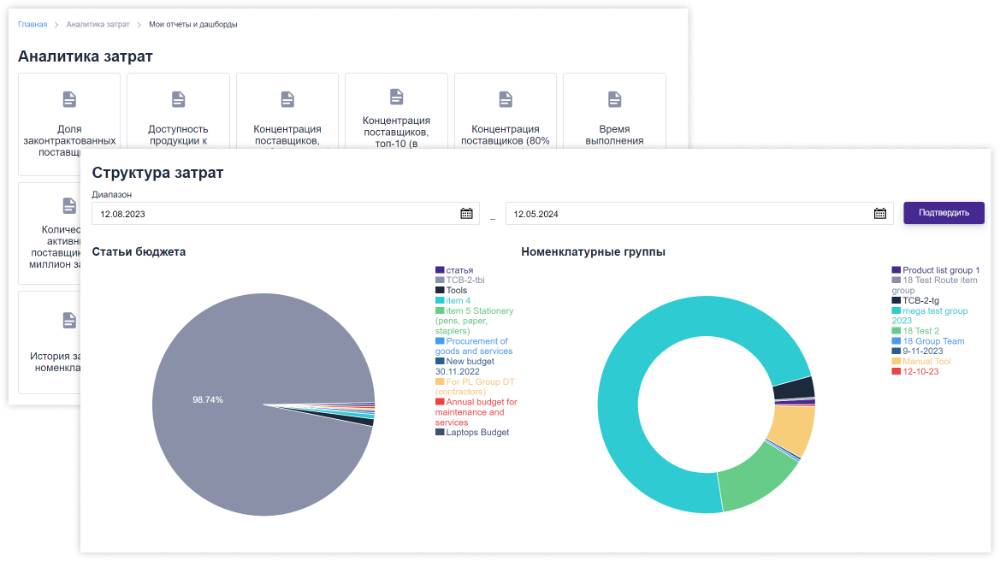
Task: Click document icon on 'Концентрация поставщиков, топ-10' card
Action: click(x=396, y=96)
